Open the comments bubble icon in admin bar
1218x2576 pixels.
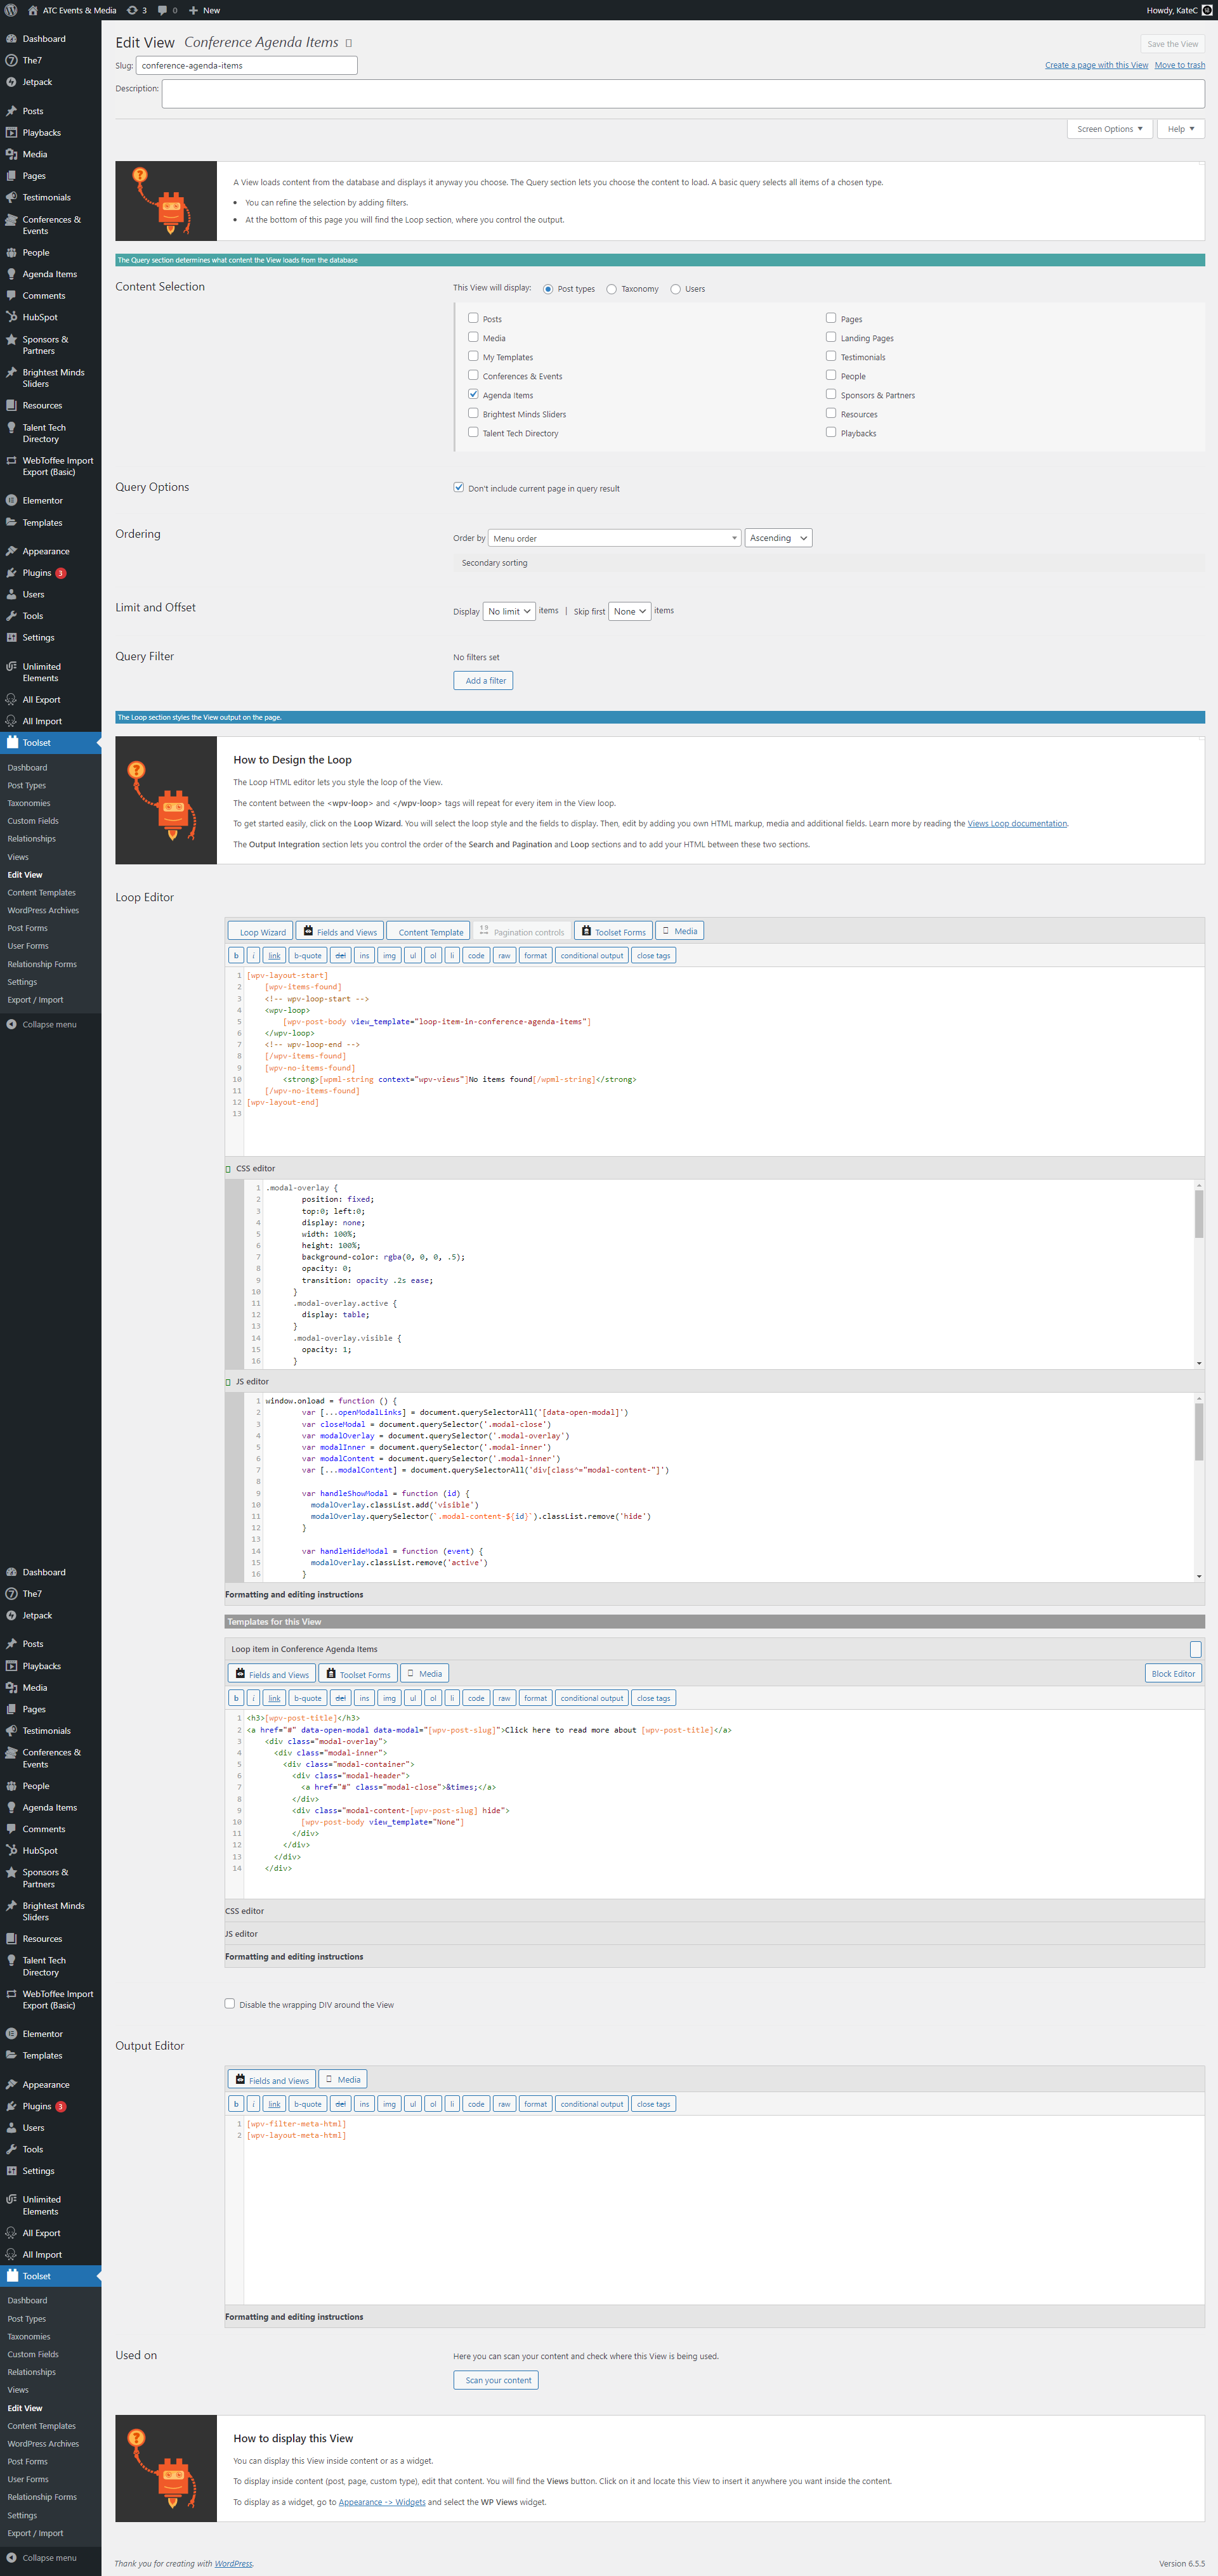point(167,10)
